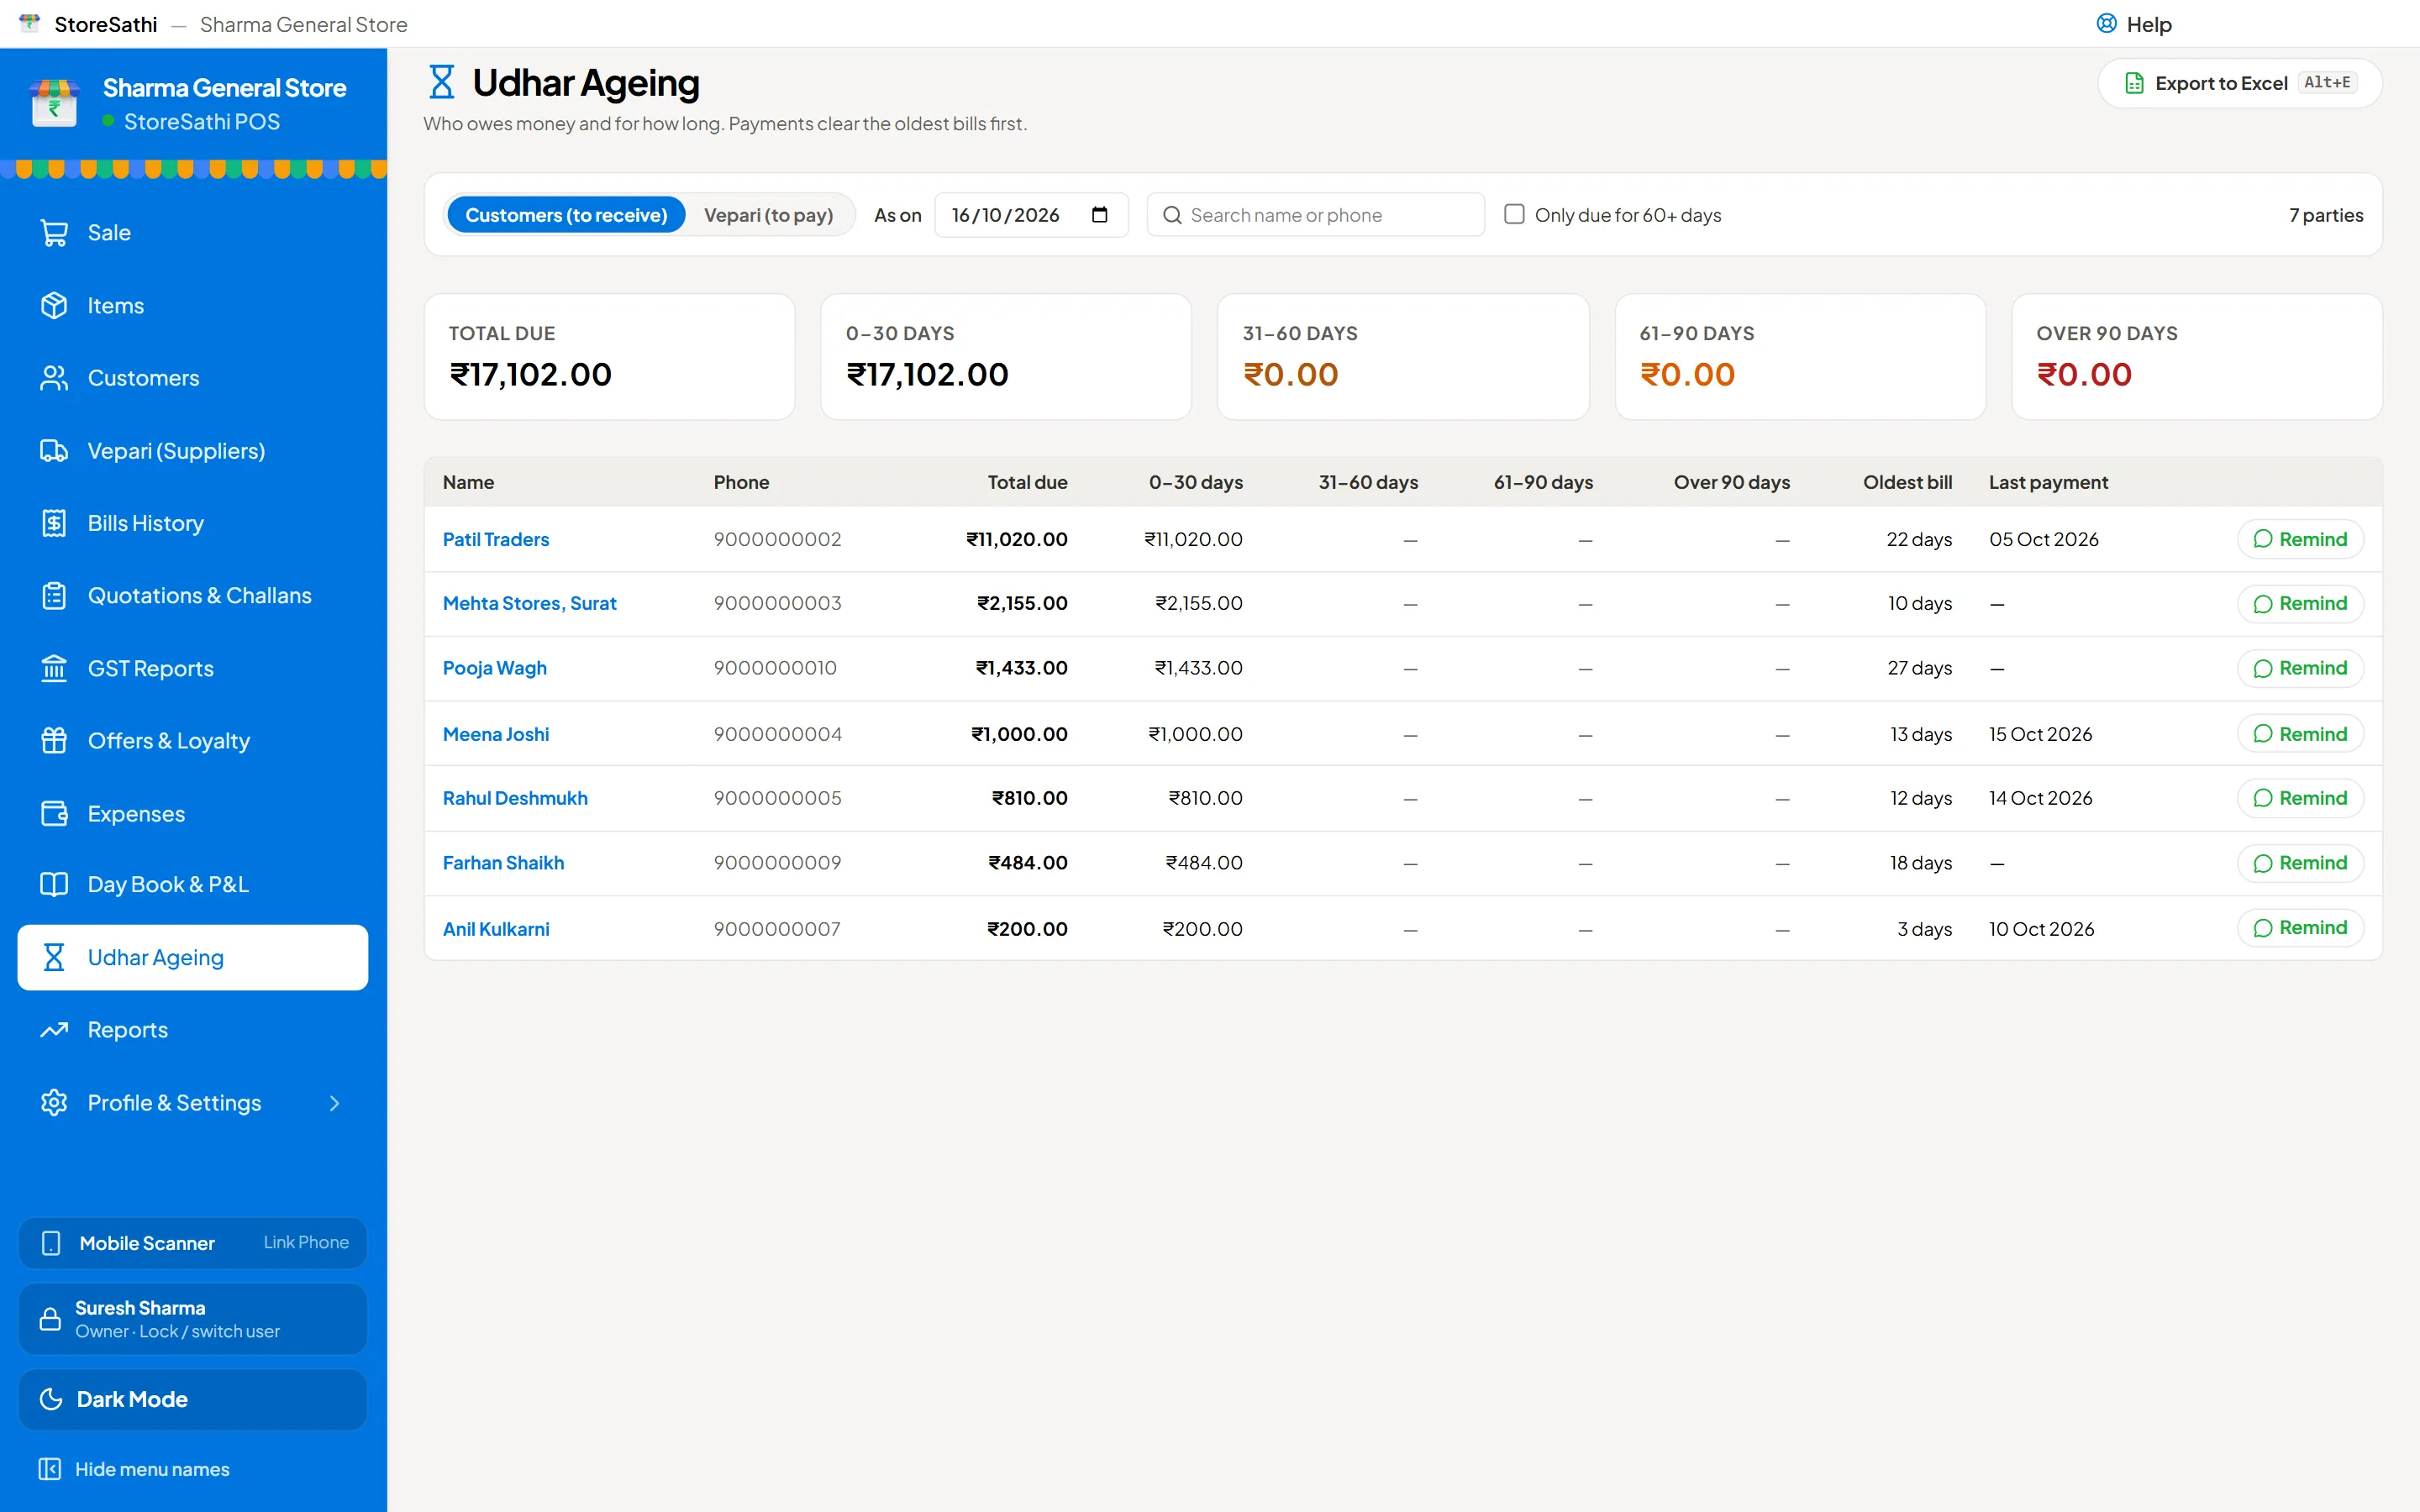Open Items box icon in sidebar

[54, 306]
